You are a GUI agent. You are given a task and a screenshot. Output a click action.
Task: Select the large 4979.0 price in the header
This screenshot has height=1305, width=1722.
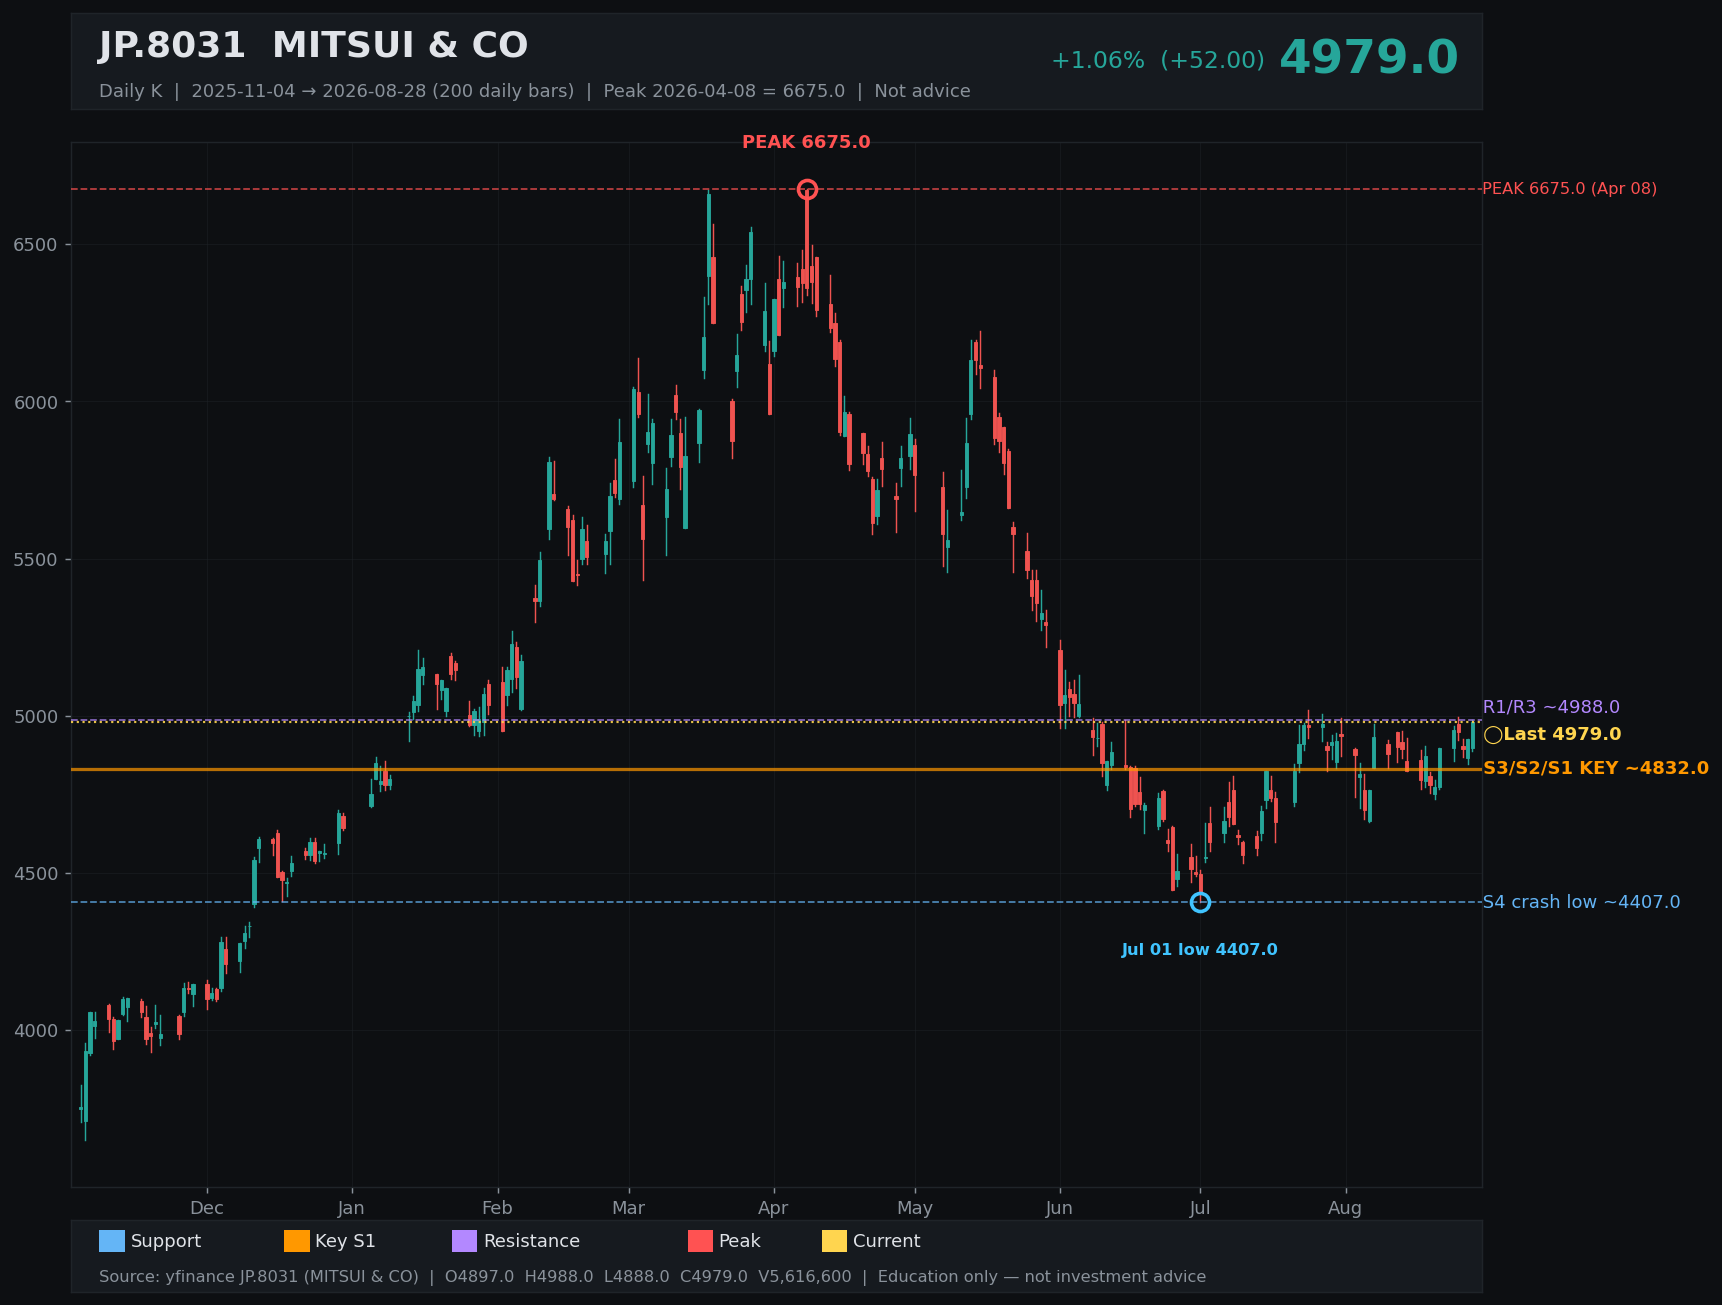coord(1369,58)
